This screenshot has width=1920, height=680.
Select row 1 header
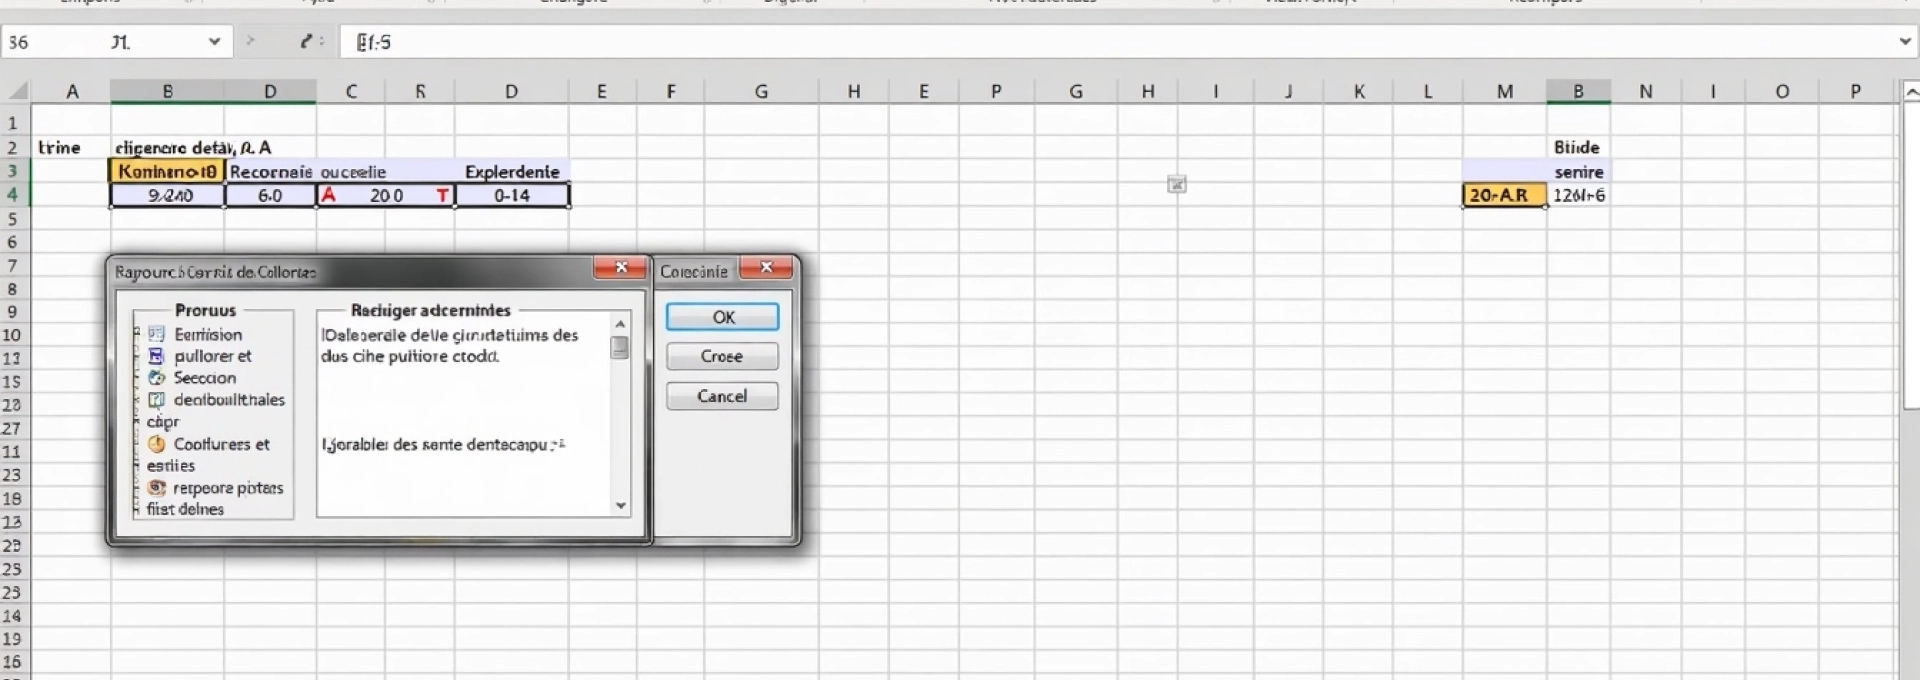click(x=14, y=123)
